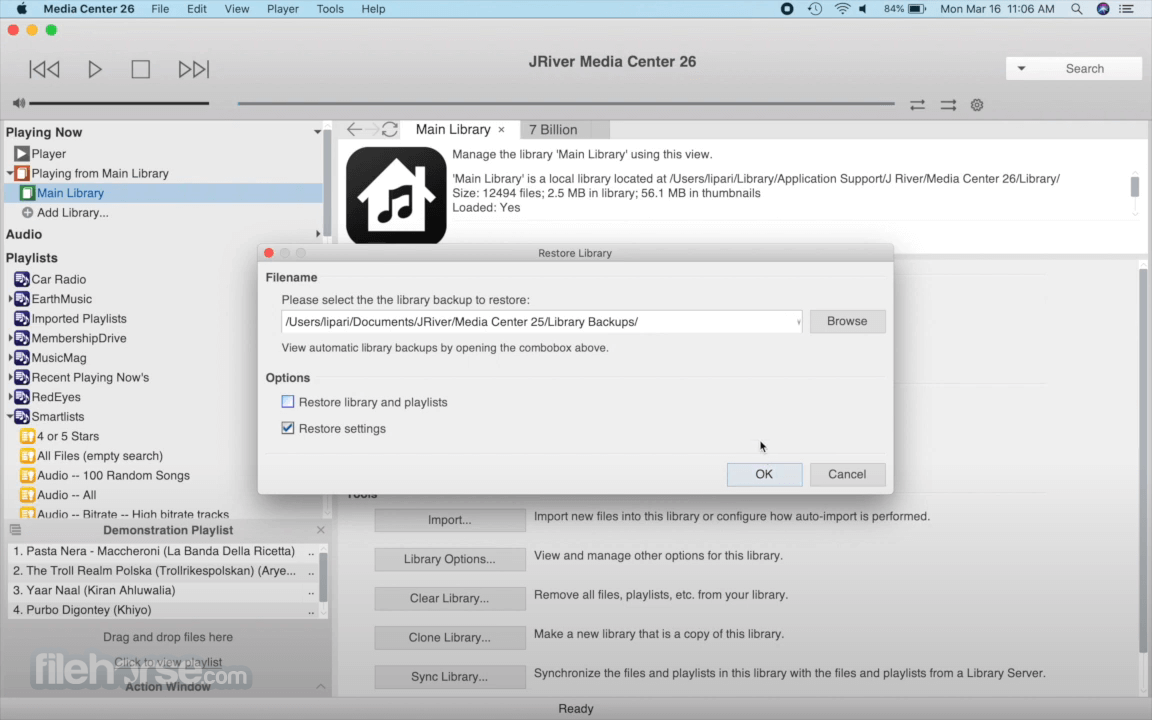Expand the Audio section arrow
This screenshot has width=1152, height=720.
coord(317,234)
